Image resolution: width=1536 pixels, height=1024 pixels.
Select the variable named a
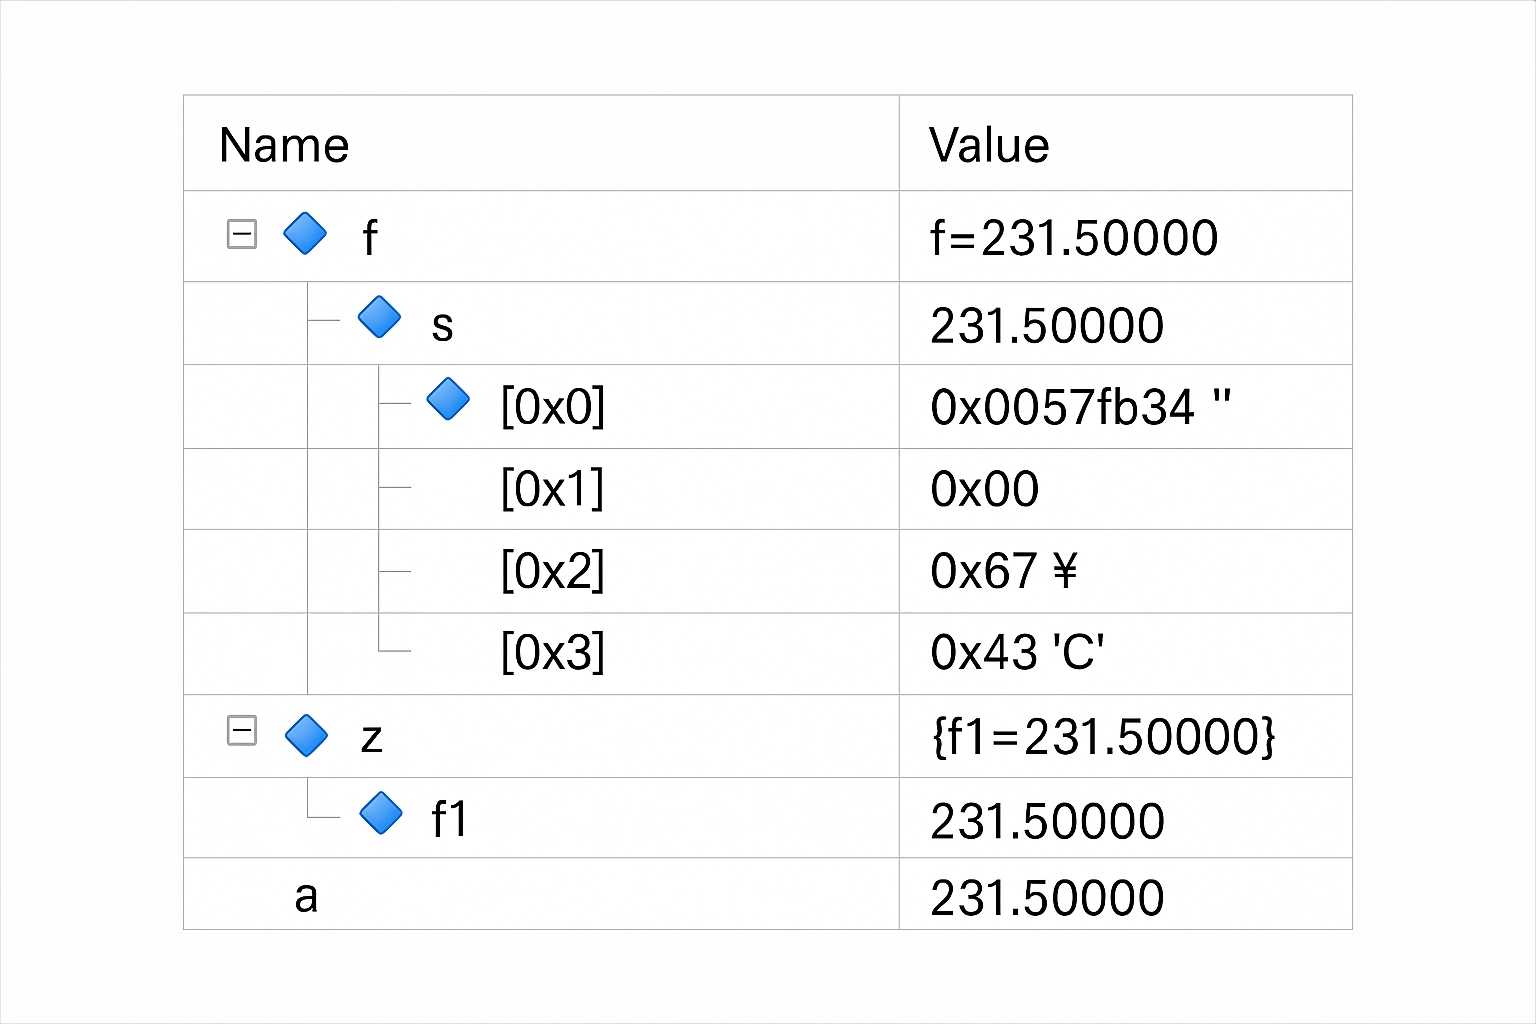(306, 896)
